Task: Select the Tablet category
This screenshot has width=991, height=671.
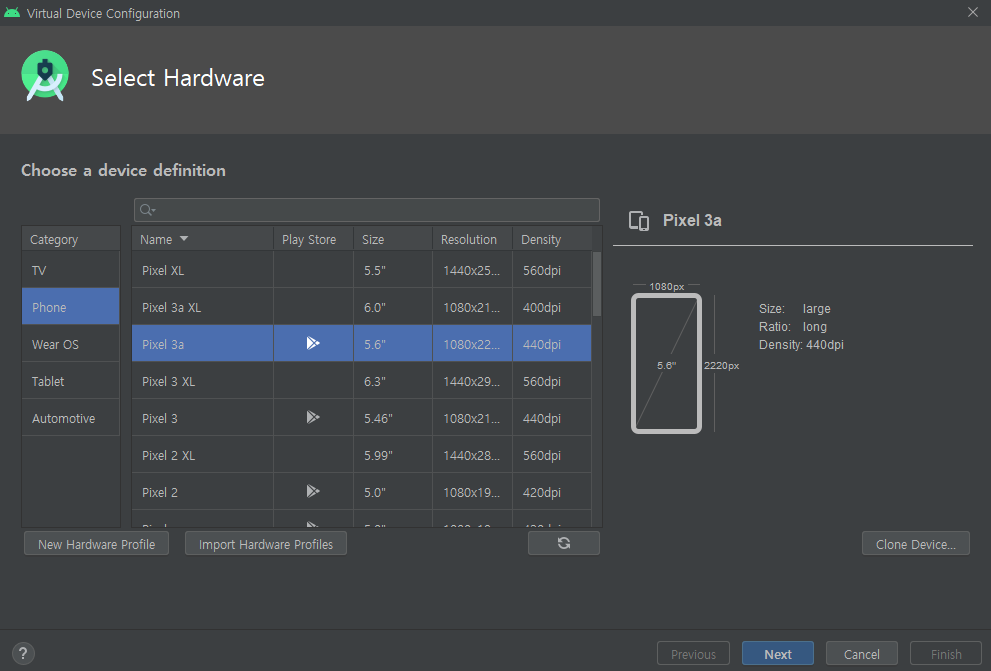Action: pyautogui.click(x=71, y=381)
